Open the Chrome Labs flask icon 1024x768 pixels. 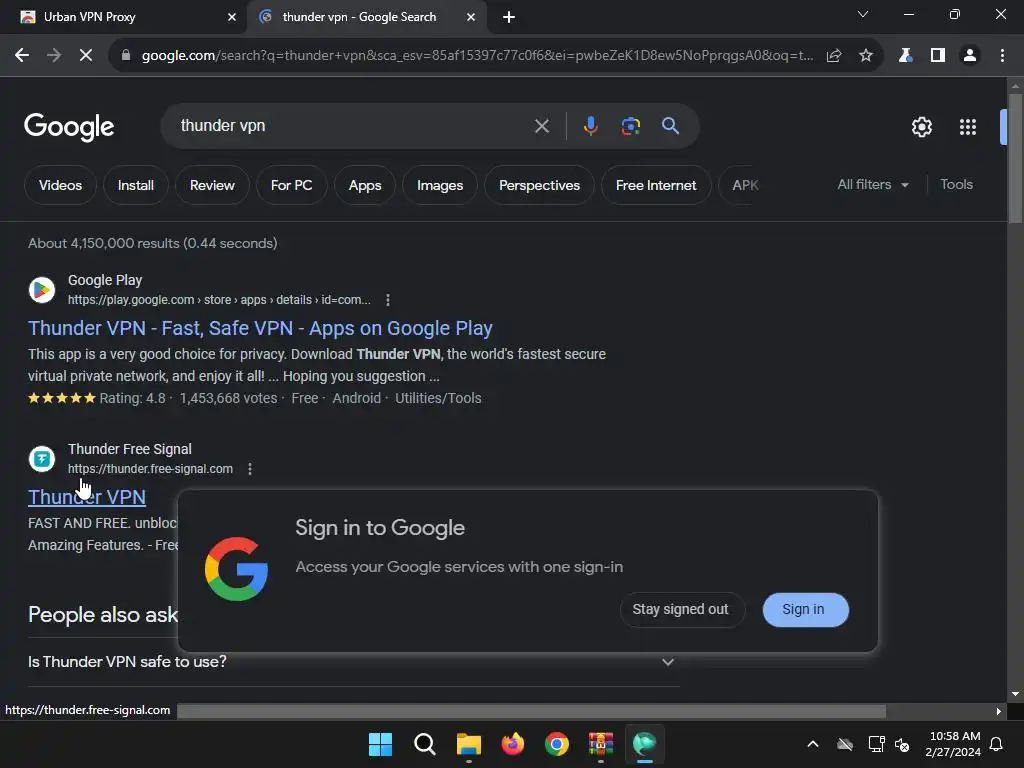tap(905, 56)
